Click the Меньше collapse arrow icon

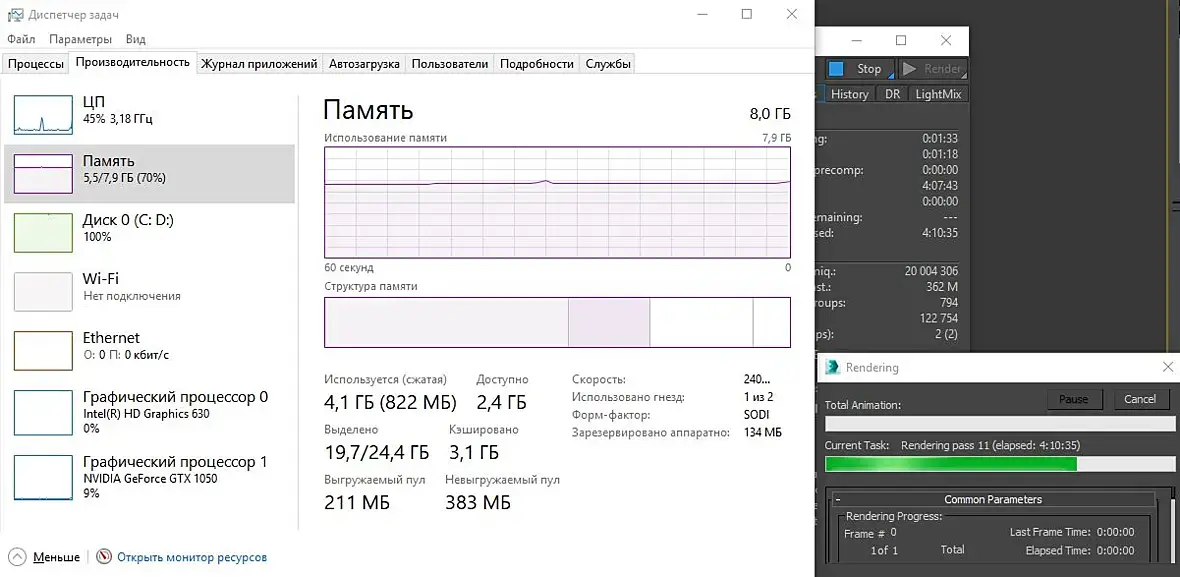(x=17, y=557)
